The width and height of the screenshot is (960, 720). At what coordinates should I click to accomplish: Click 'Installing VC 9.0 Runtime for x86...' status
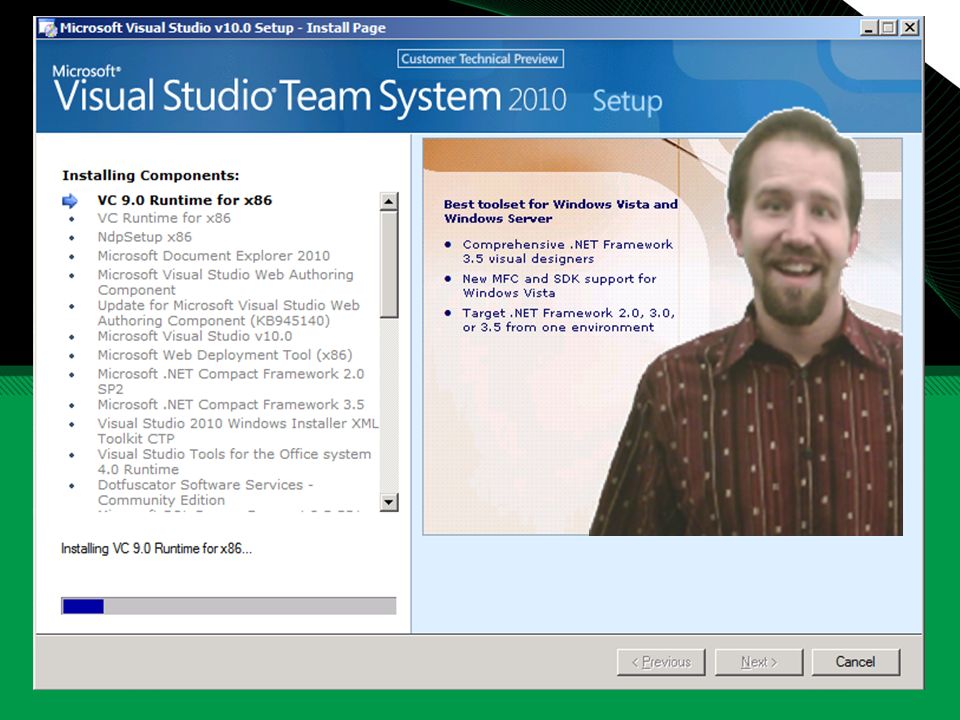[x=156, y=549]
